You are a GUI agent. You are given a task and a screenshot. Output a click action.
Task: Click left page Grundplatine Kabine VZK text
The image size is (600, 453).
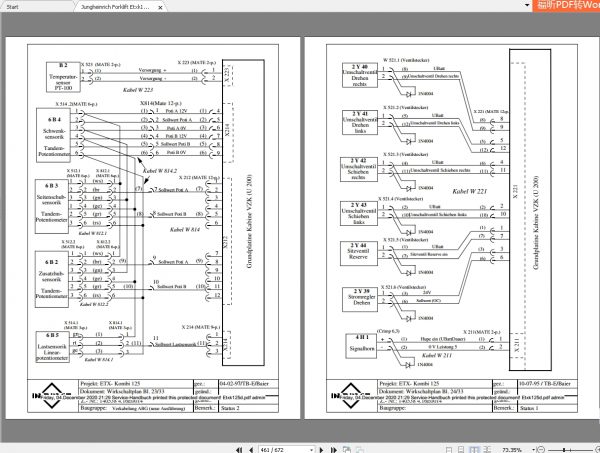pyautogui.click(x=249, y=221)
